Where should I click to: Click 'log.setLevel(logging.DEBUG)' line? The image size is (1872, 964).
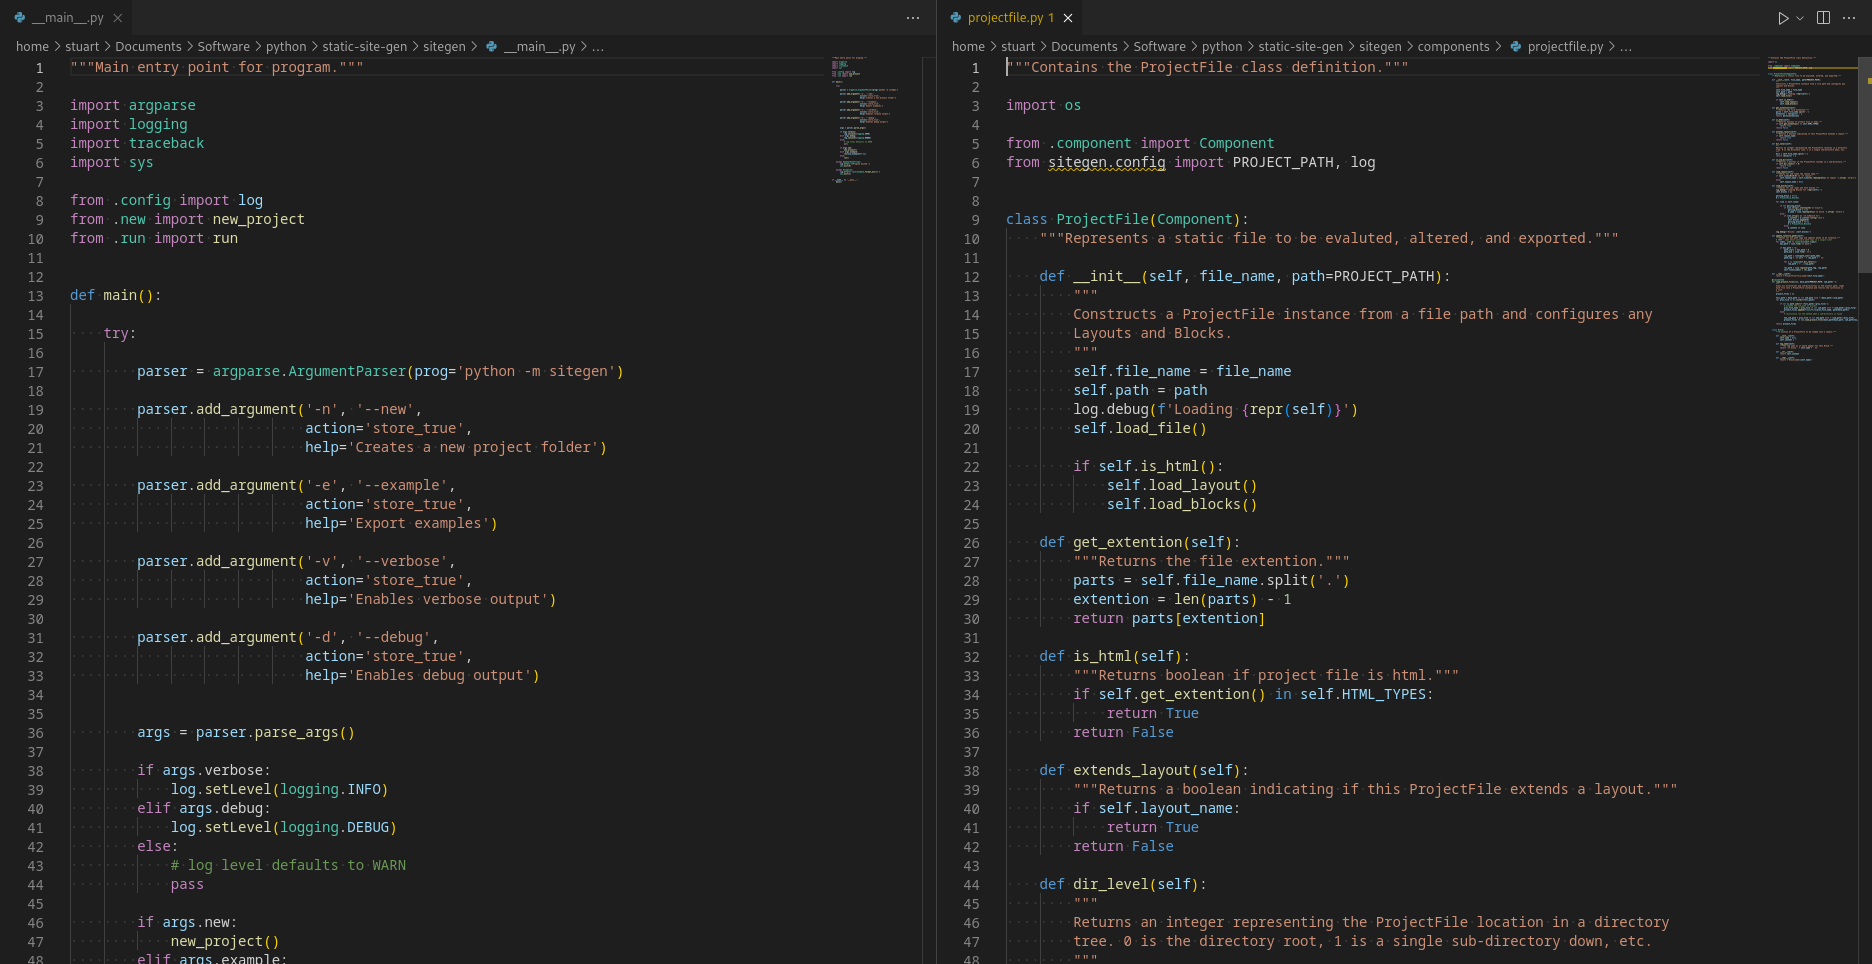pos(284,827)
